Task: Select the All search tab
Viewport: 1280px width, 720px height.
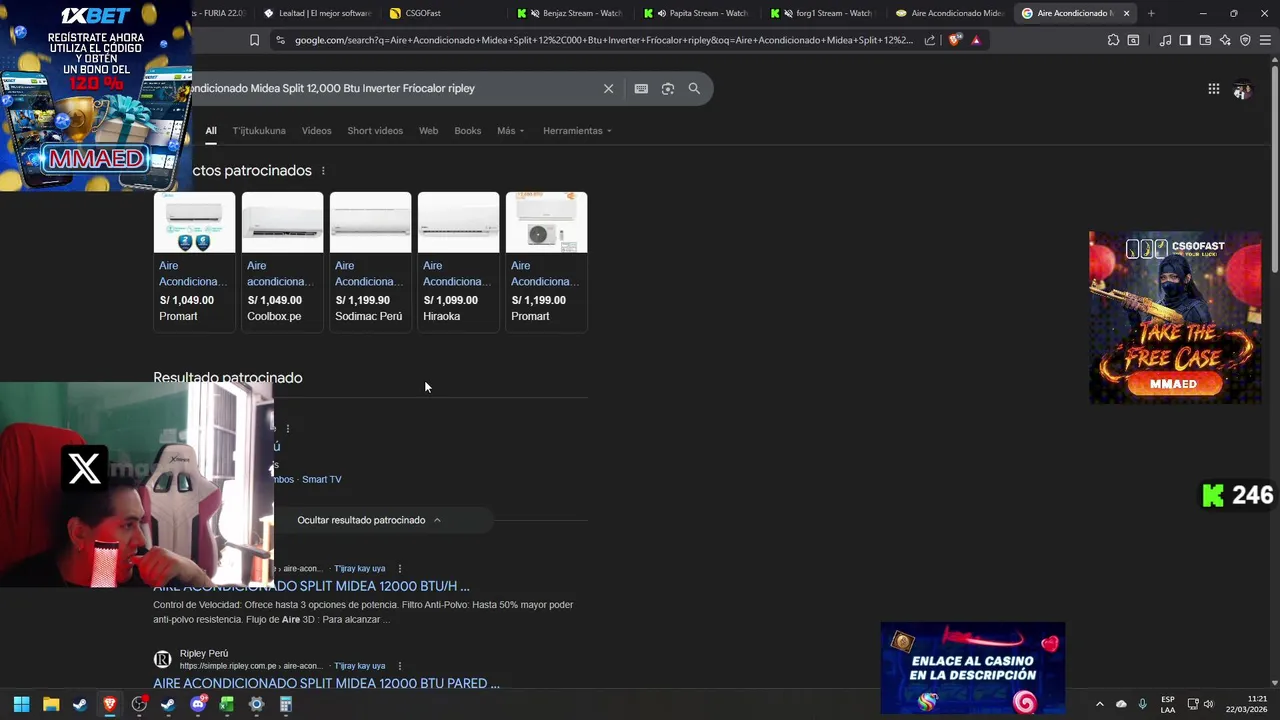Action: tap(211, 131)
